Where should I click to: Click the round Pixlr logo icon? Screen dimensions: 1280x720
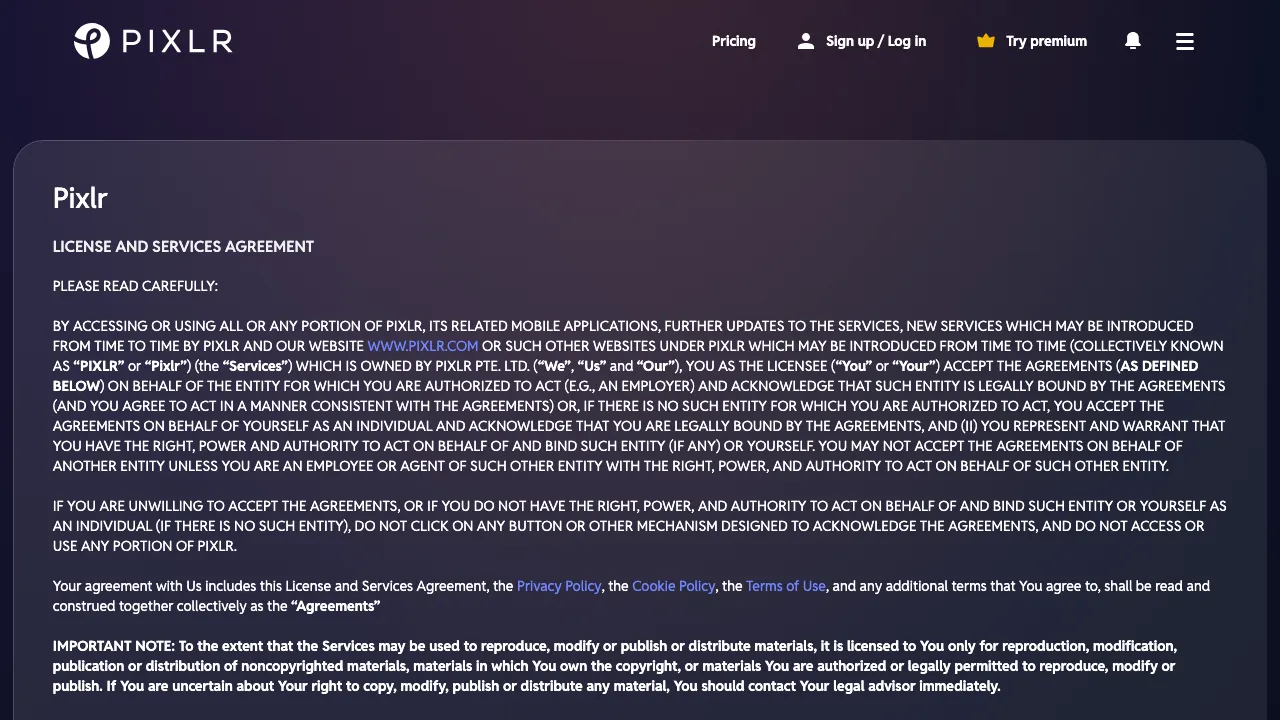pos(92,41)
